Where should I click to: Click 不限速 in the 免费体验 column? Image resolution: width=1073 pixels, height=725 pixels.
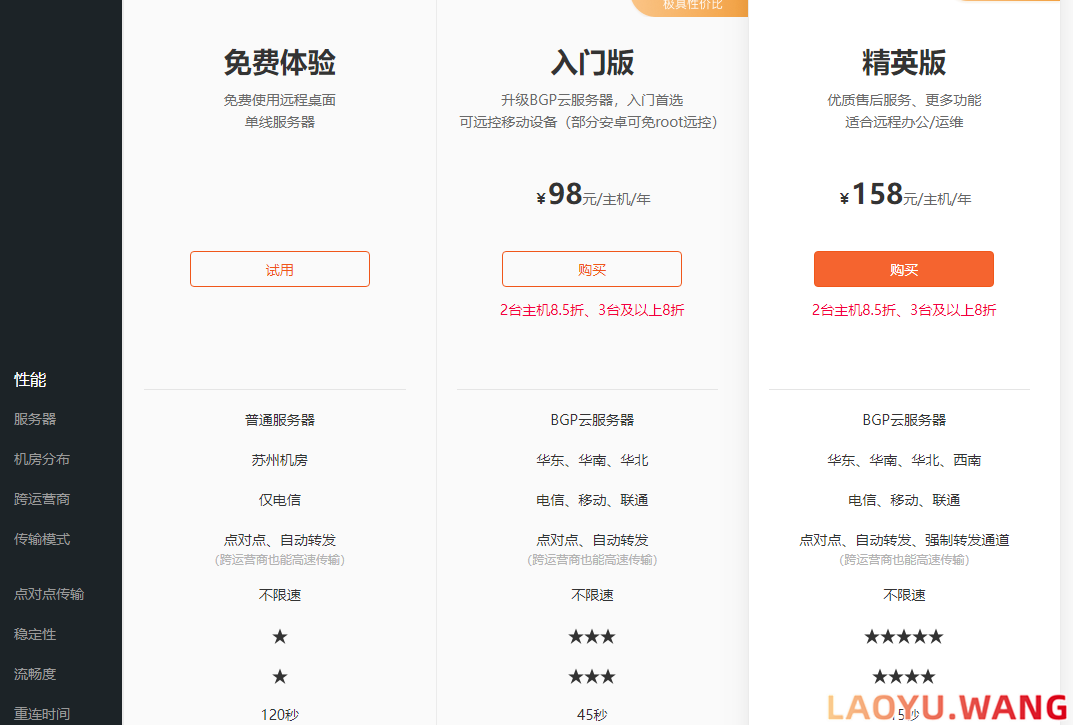280,595
